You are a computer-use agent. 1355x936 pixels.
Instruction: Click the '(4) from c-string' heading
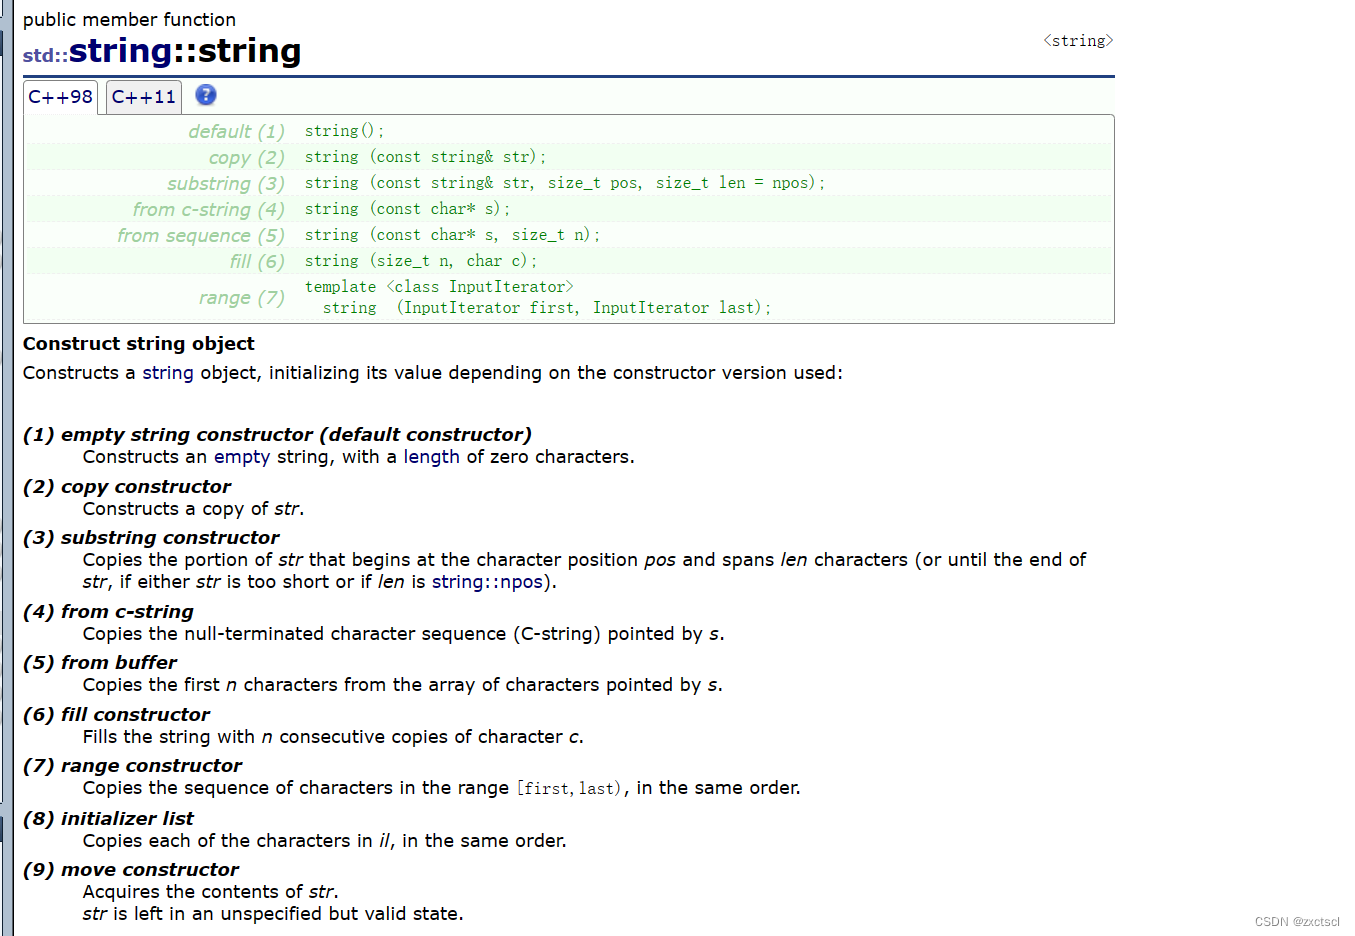(108, 612)
